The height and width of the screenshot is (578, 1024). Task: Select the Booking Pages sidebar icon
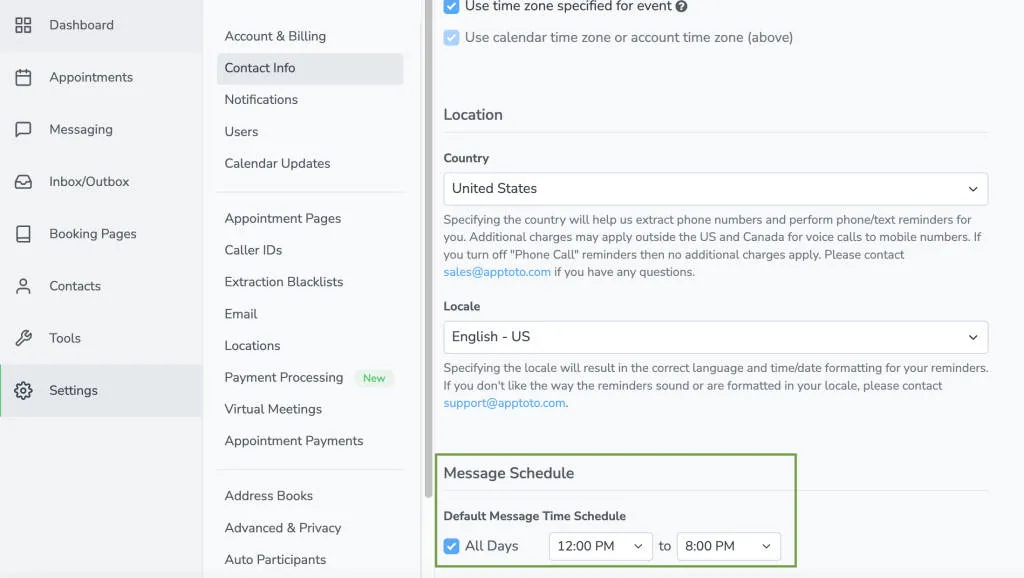click(27, 233)
